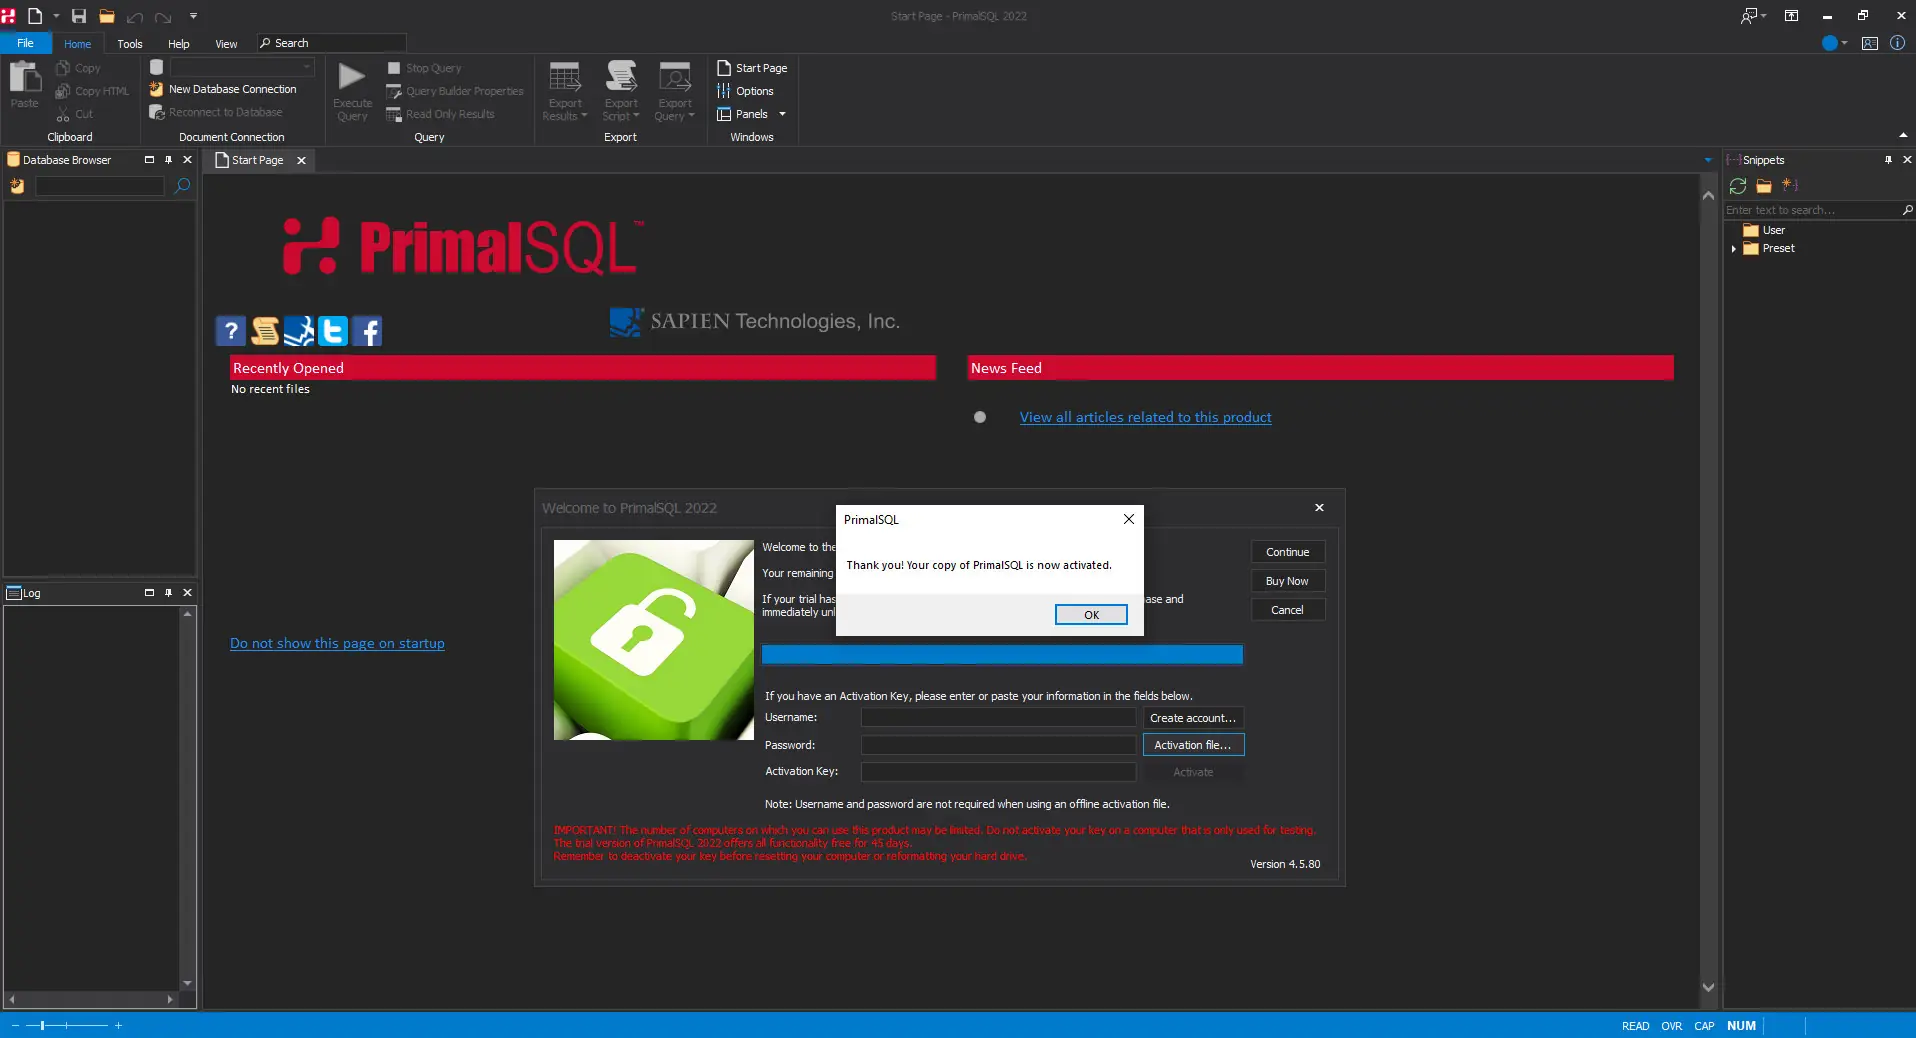Open the Facebook icon on Start Page
Image resolution: width=1916 pixels, height=1038 pixels.
367,331
